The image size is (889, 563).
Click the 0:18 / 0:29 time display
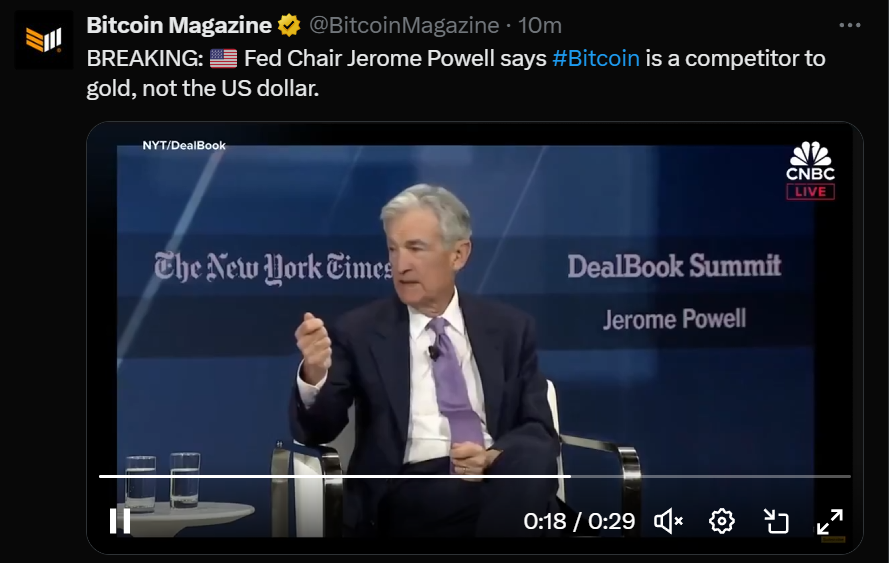tap(579, 521)
